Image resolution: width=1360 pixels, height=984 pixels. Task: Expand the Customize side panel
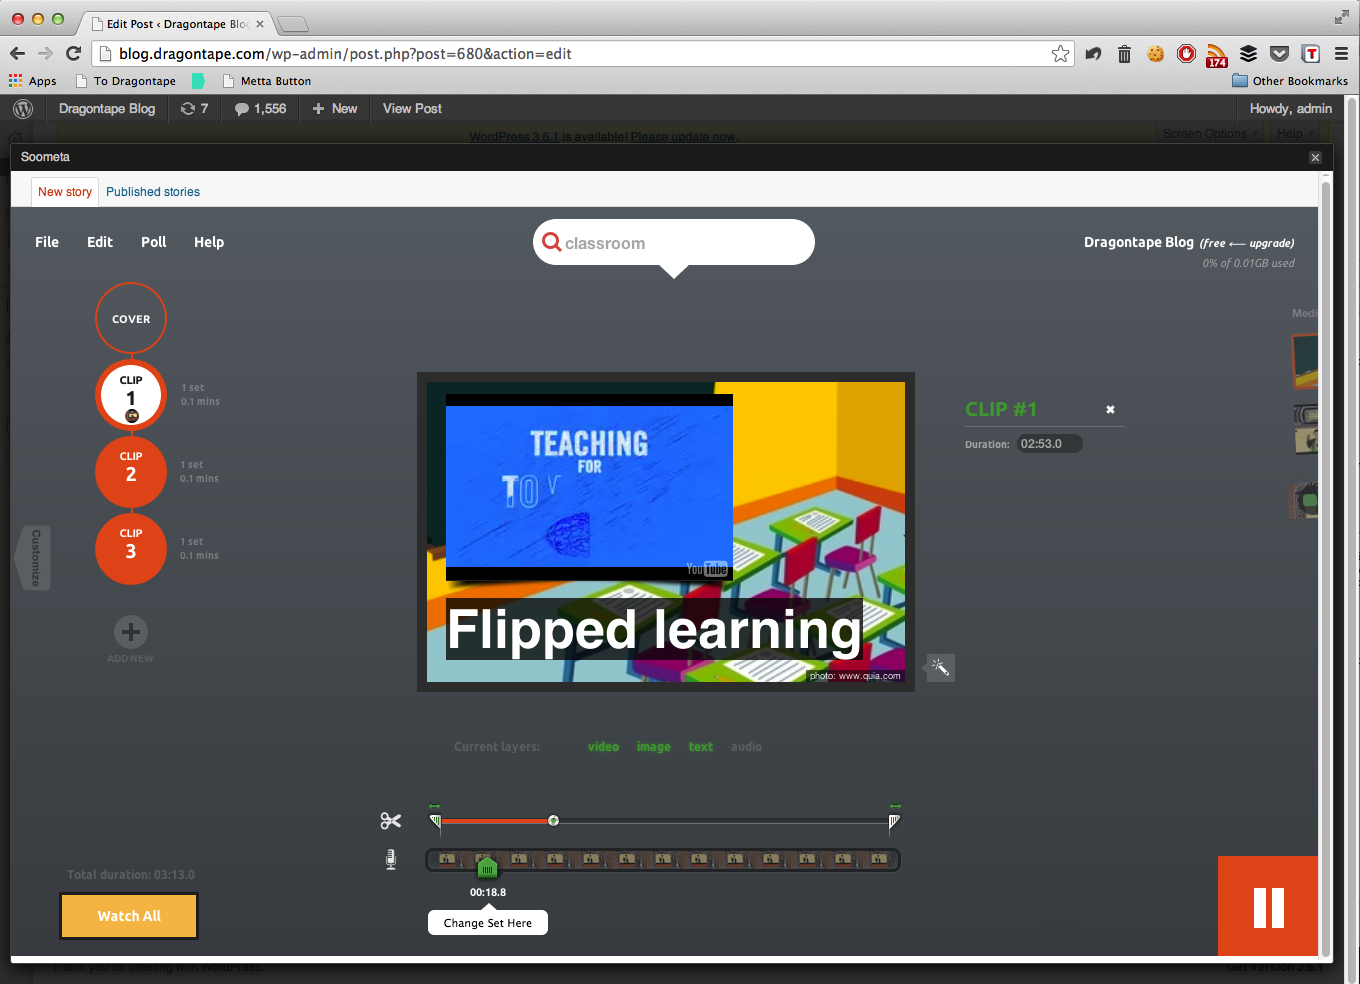pyautogui.click(x=34, y=557)
